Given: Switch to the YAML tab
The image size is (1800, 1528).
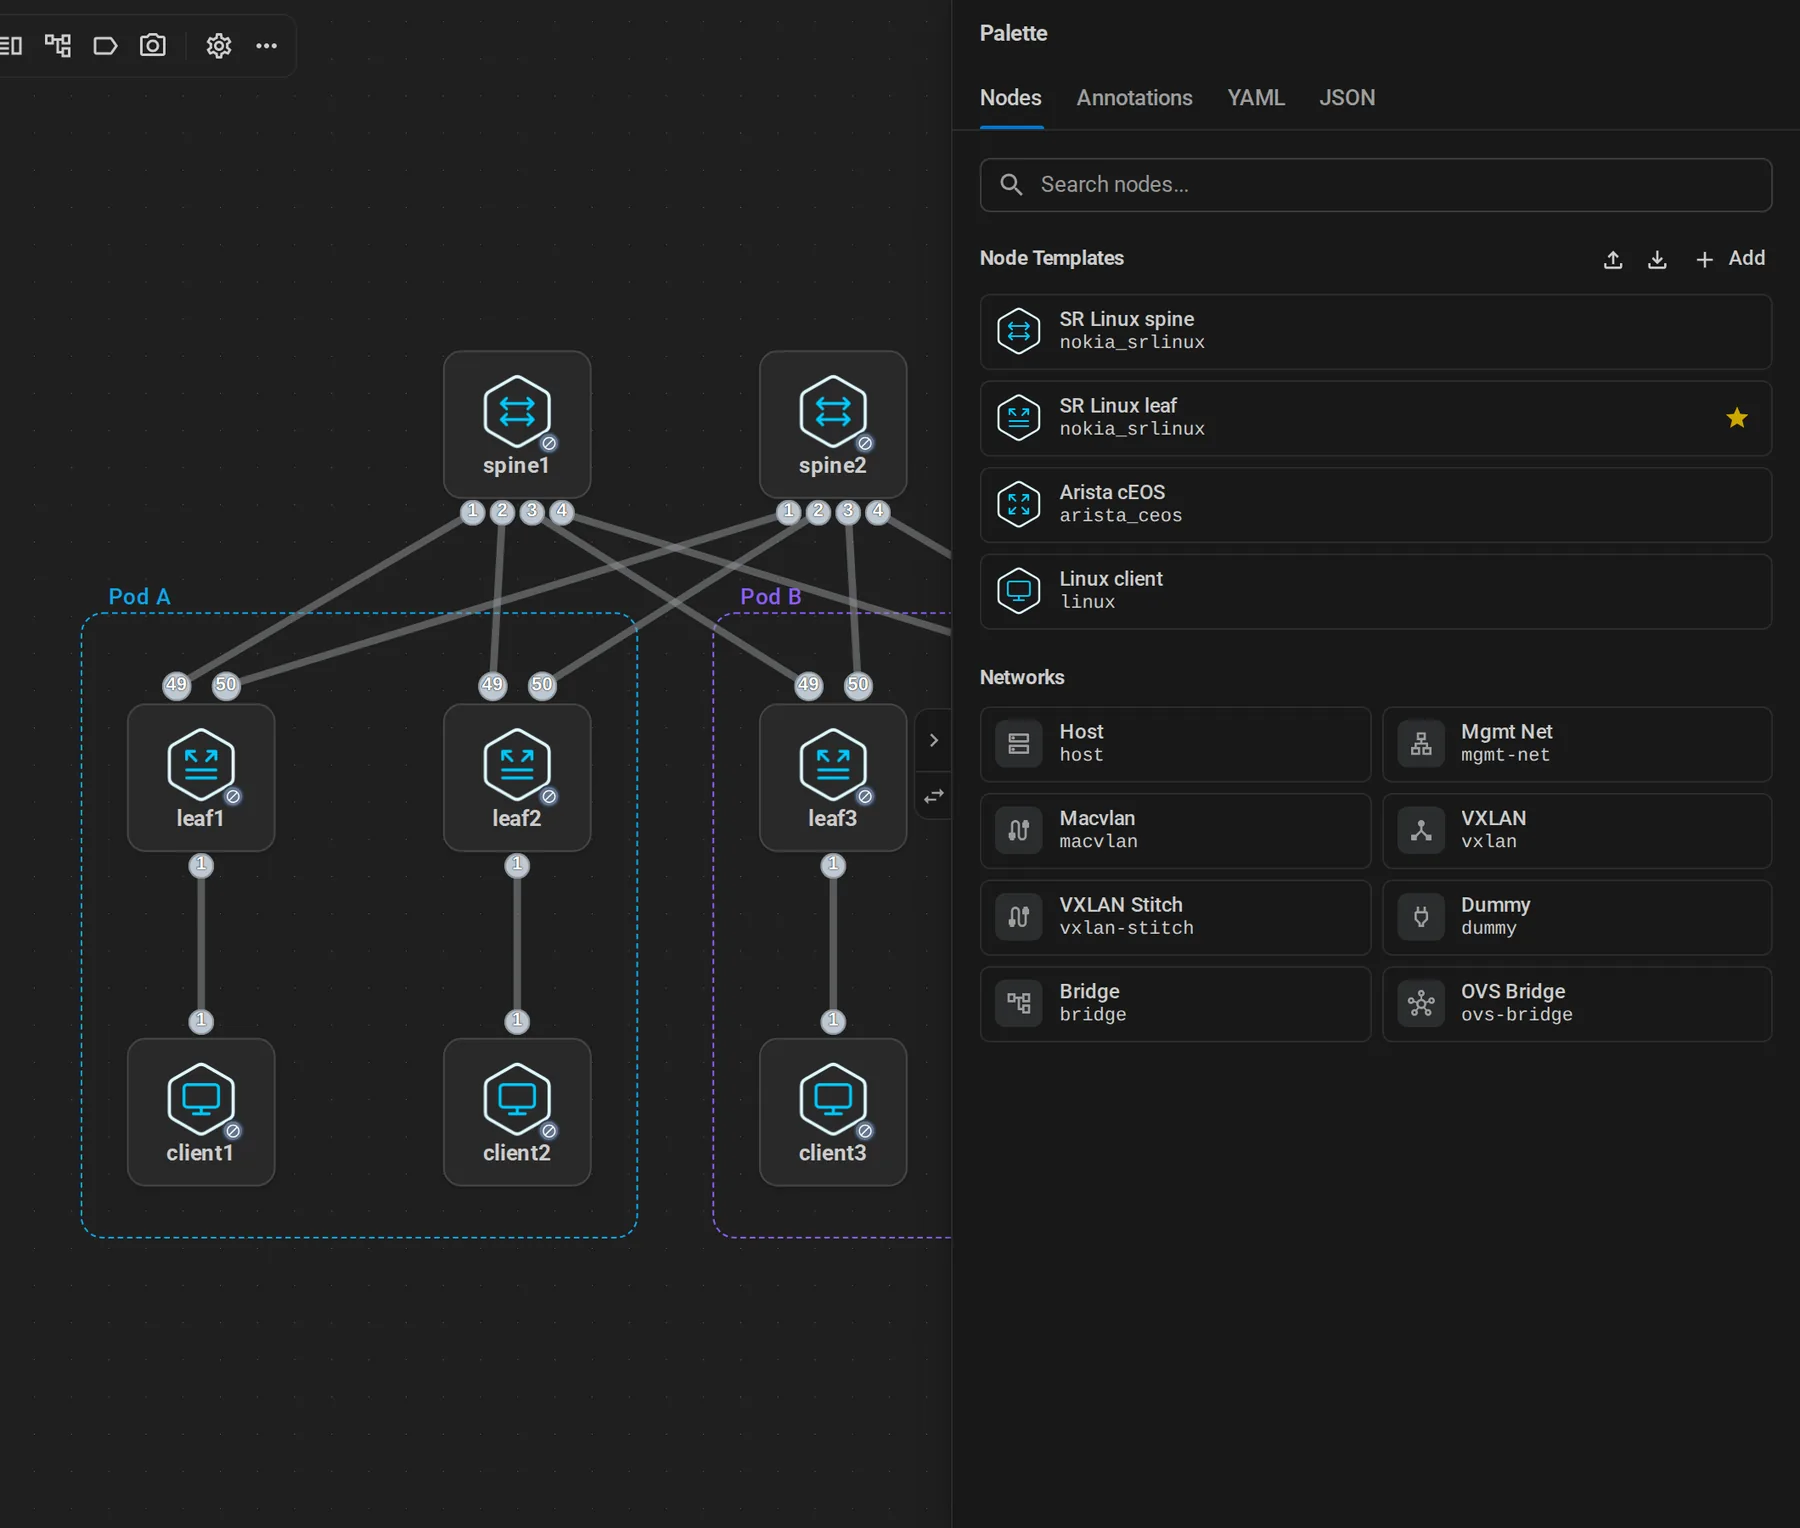Looking at the screenshot, I should coord(1256,98).
